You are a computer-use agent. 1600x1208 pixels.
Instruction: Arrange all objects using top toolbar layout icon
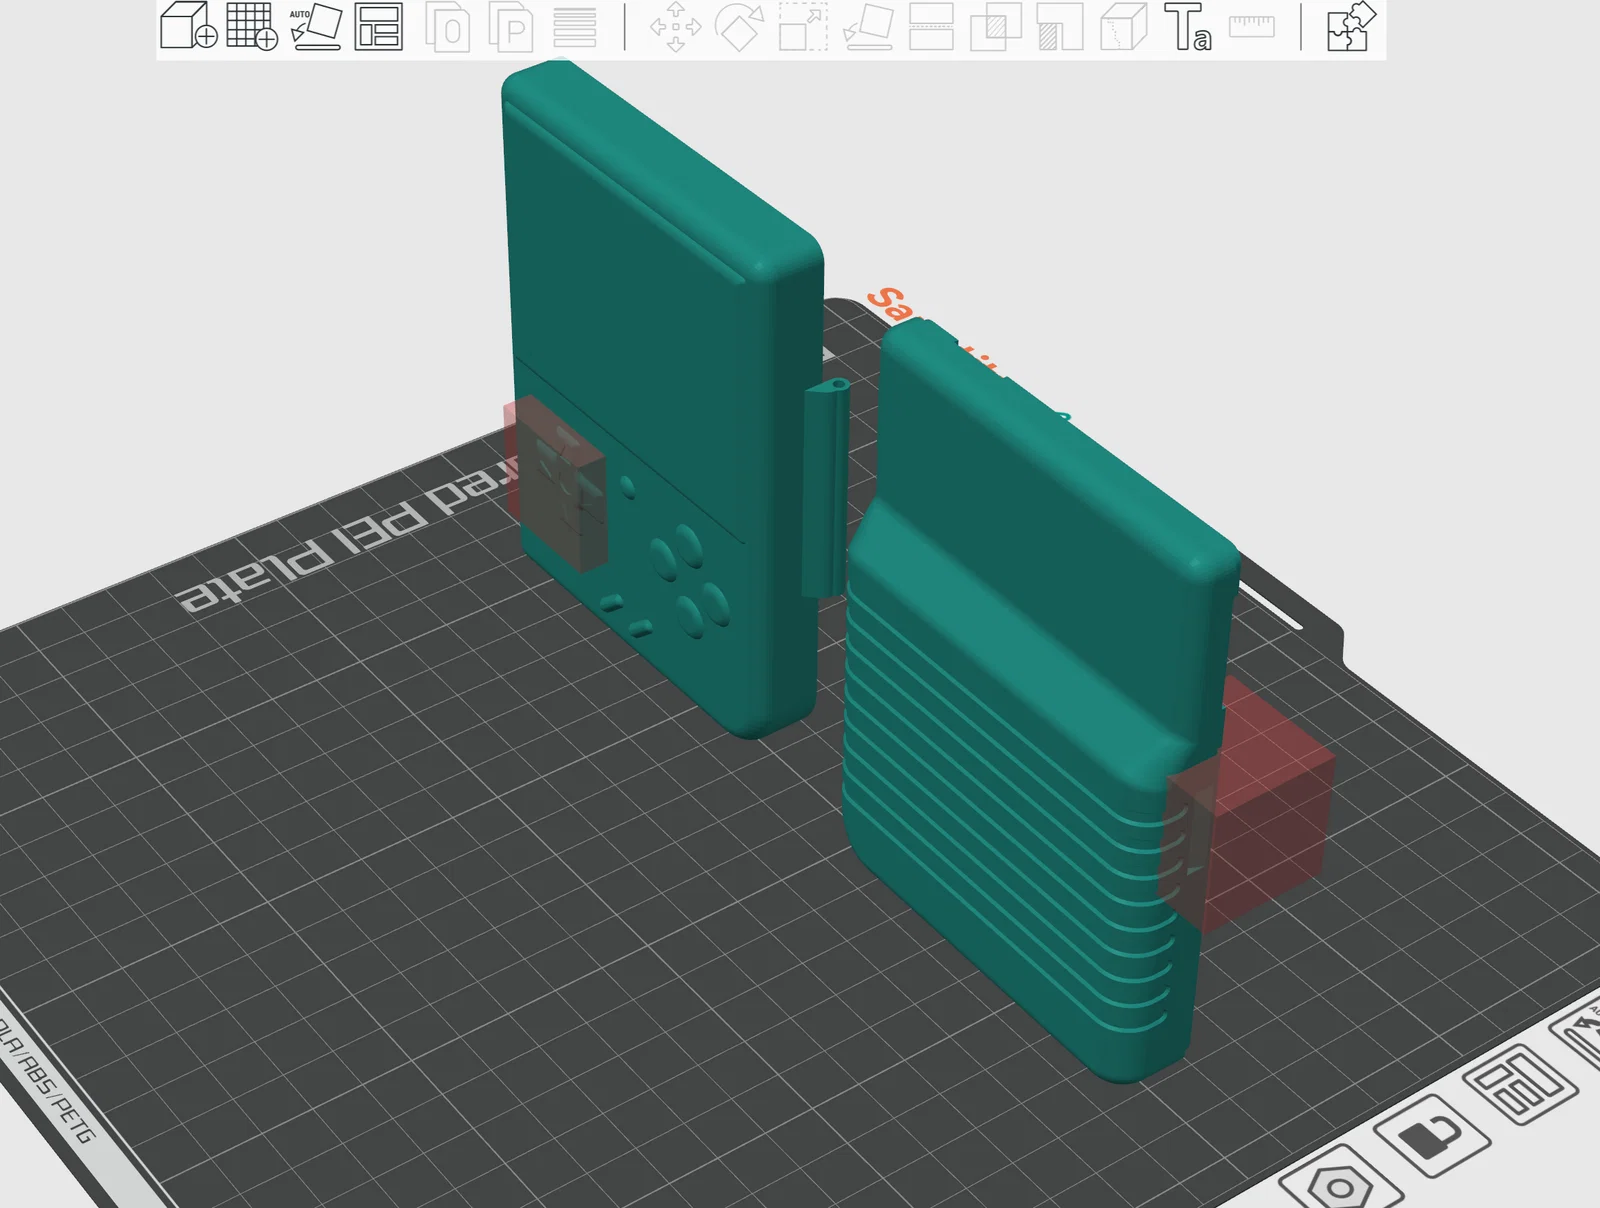click(x=379, y=26)
